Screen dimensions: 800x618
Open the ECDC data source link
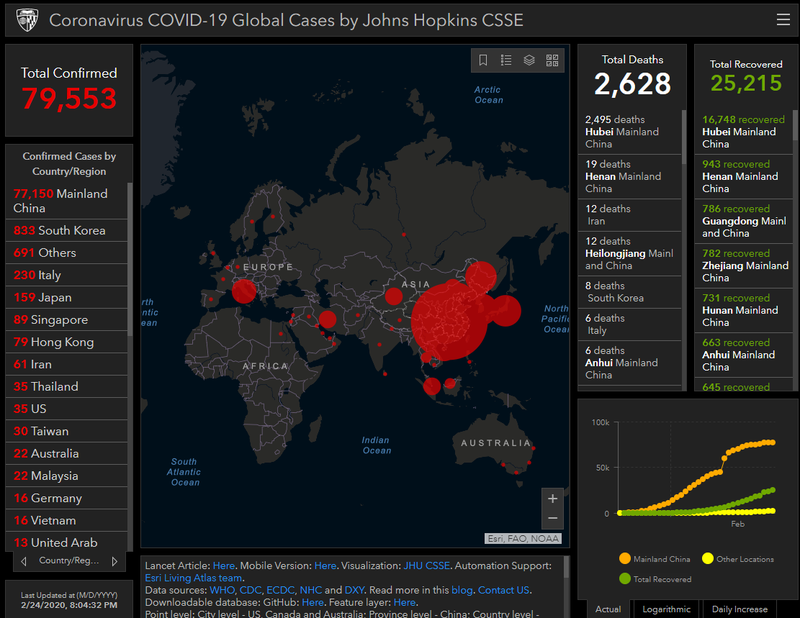coord(281,590)
